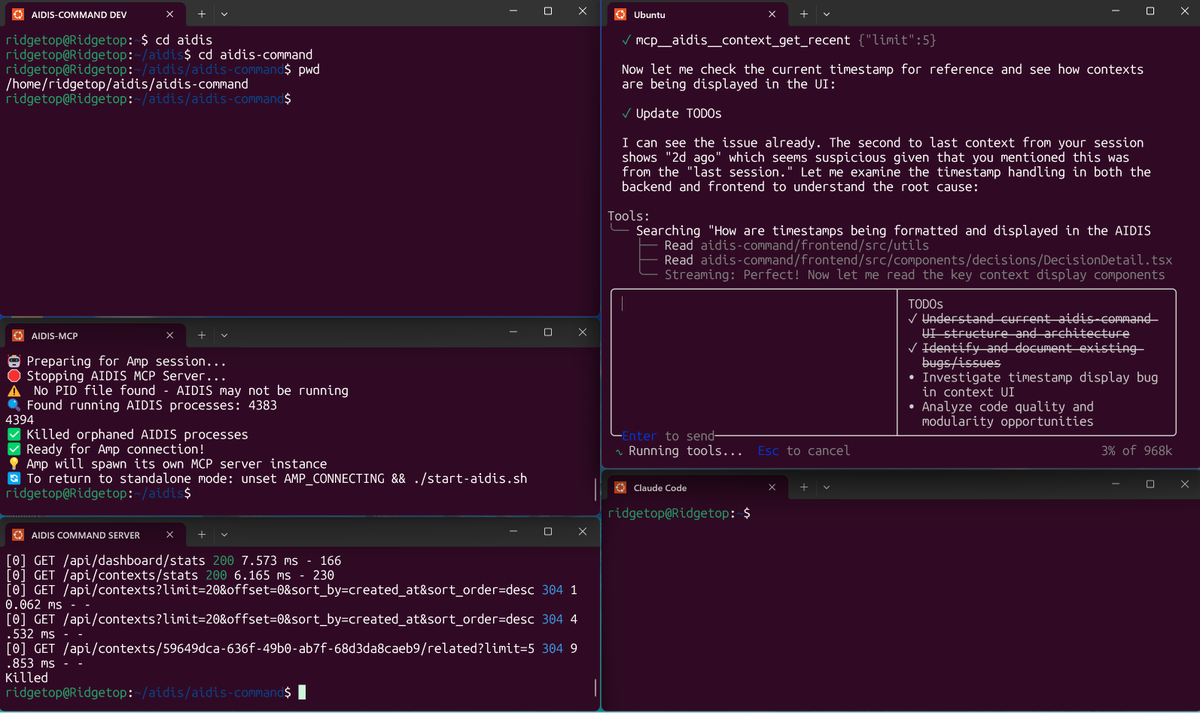The height and width of the screenshot is (713, 1200).
Task: Open profile dropdown in AIDIS-COMMAND DEV window
Action: 223,15
